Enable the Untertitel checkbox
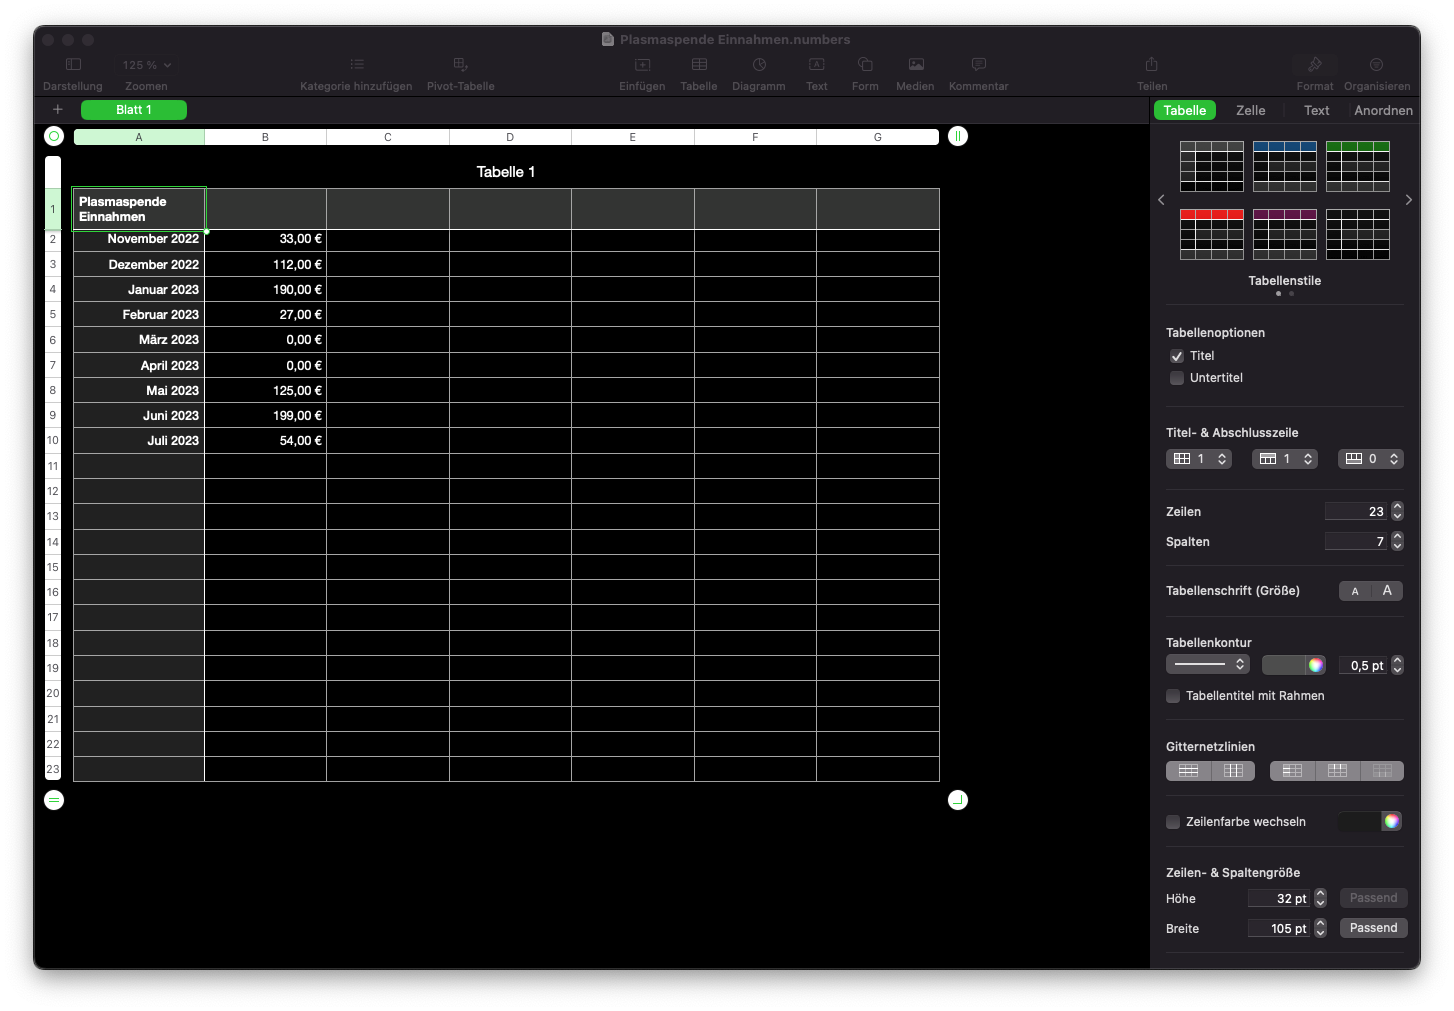The height and width of the screenshot is (1011, 1454). [1177, 378]
